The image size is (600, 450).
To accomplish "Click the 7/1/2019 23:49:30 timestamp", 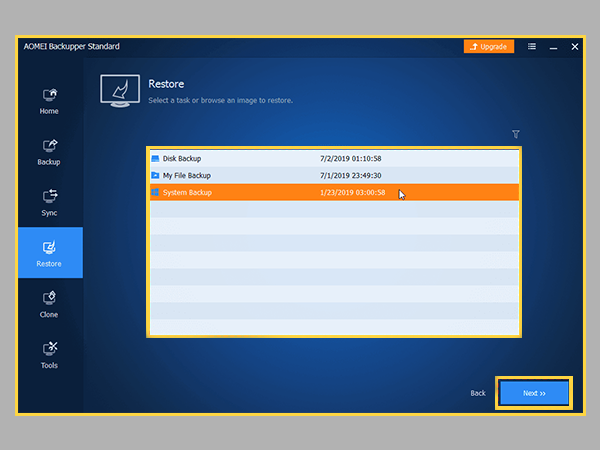I will 351,175.
